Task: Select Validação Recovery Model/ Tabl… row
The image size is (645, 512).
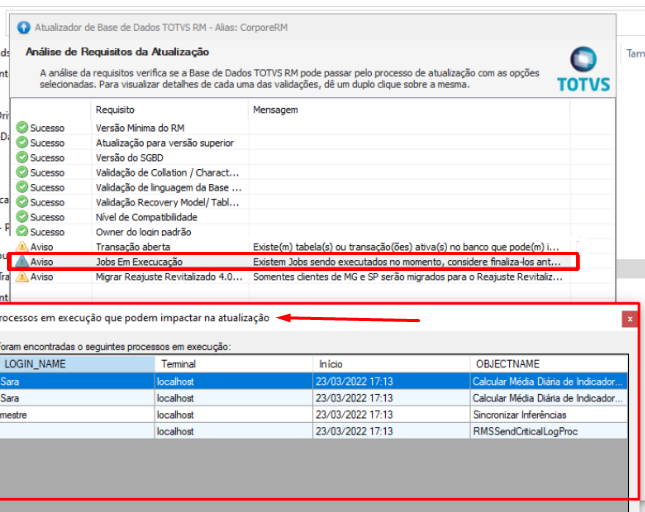Action: point(167,202)
